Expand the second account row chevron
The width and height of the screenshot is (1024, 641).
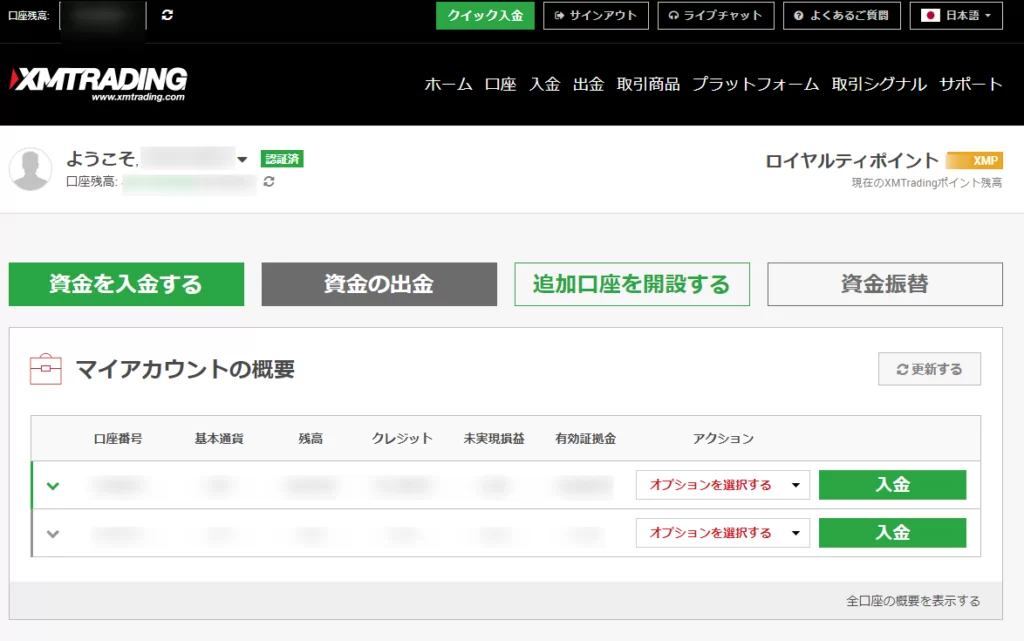point(53,533)
